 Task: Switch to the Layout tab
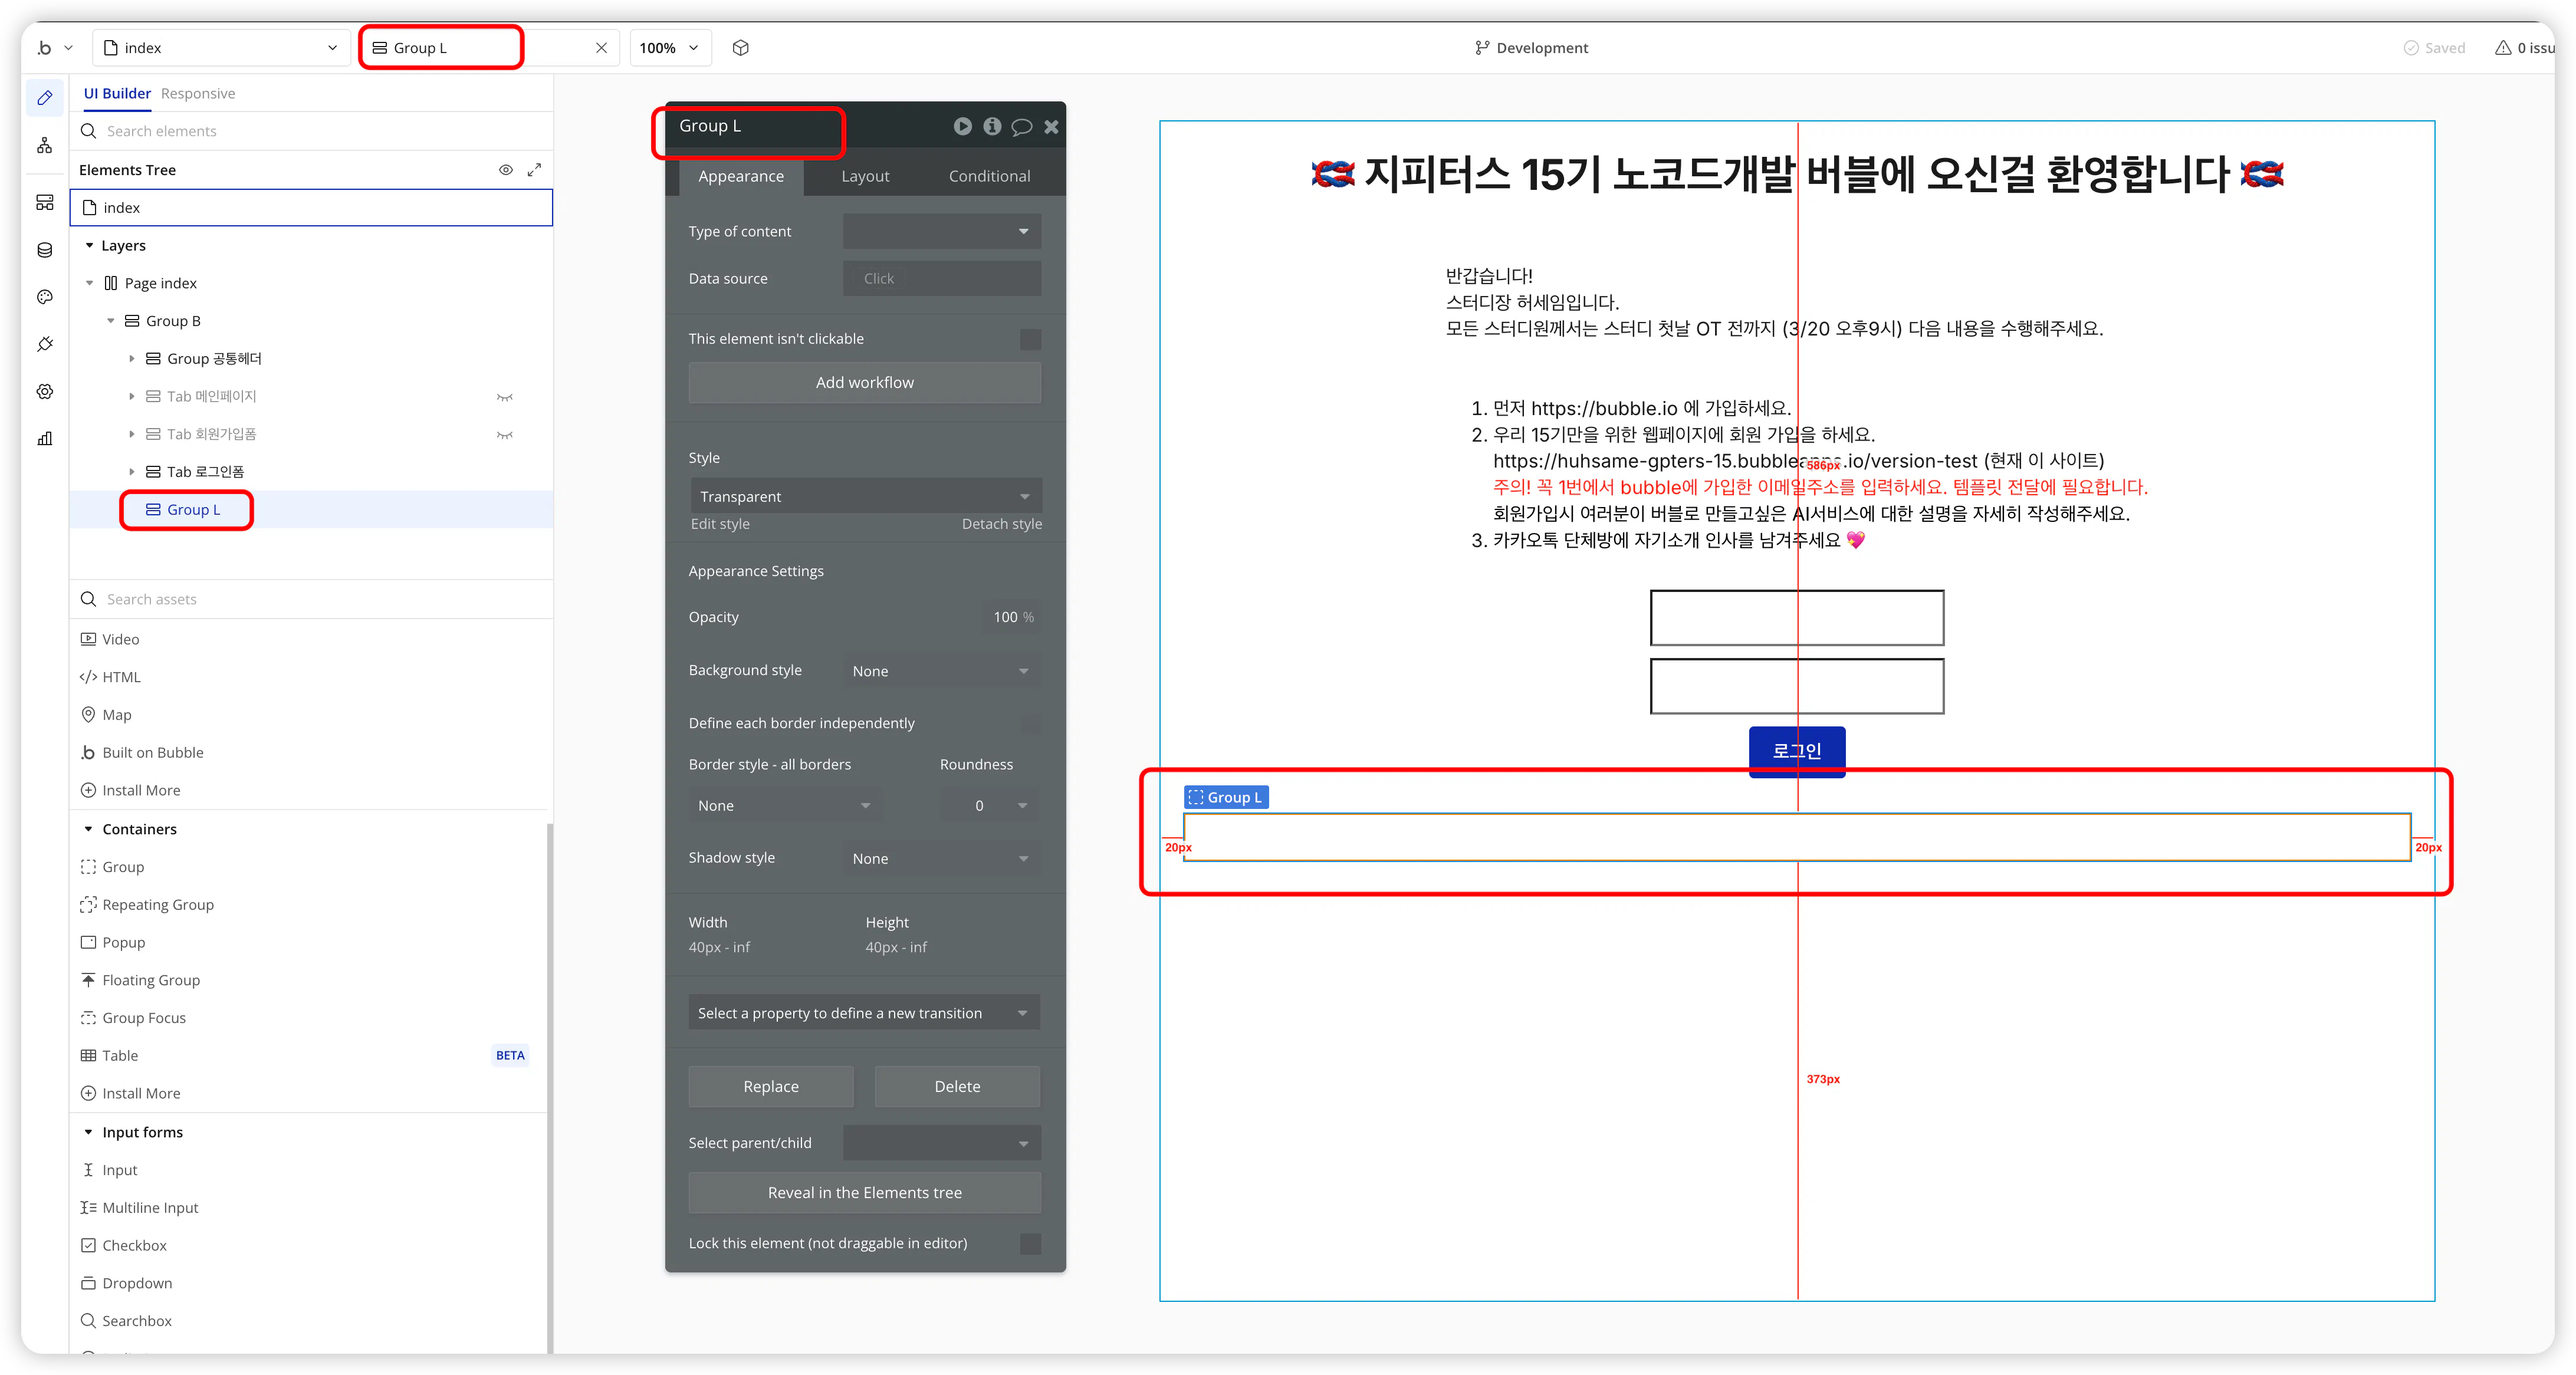click(x=865, y=177)
